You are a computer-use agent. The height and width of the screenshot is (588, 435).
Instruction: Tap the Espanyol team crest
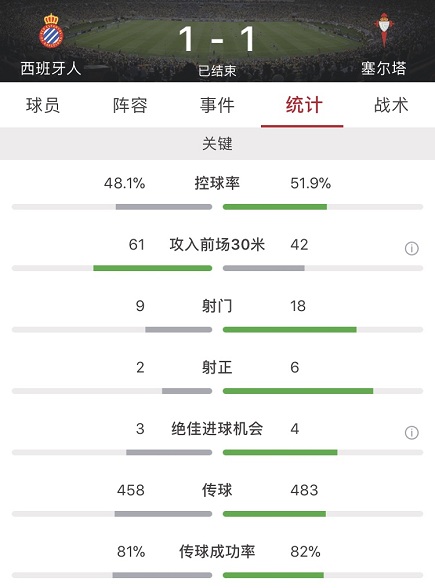click(51, 30)
